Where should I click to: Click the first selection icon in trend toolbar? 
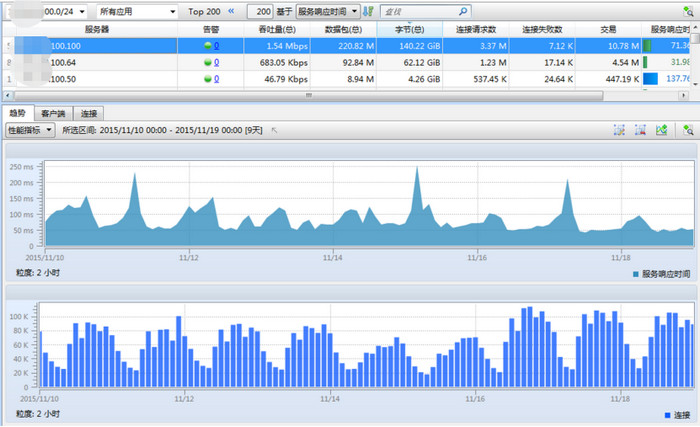point(620,130)
